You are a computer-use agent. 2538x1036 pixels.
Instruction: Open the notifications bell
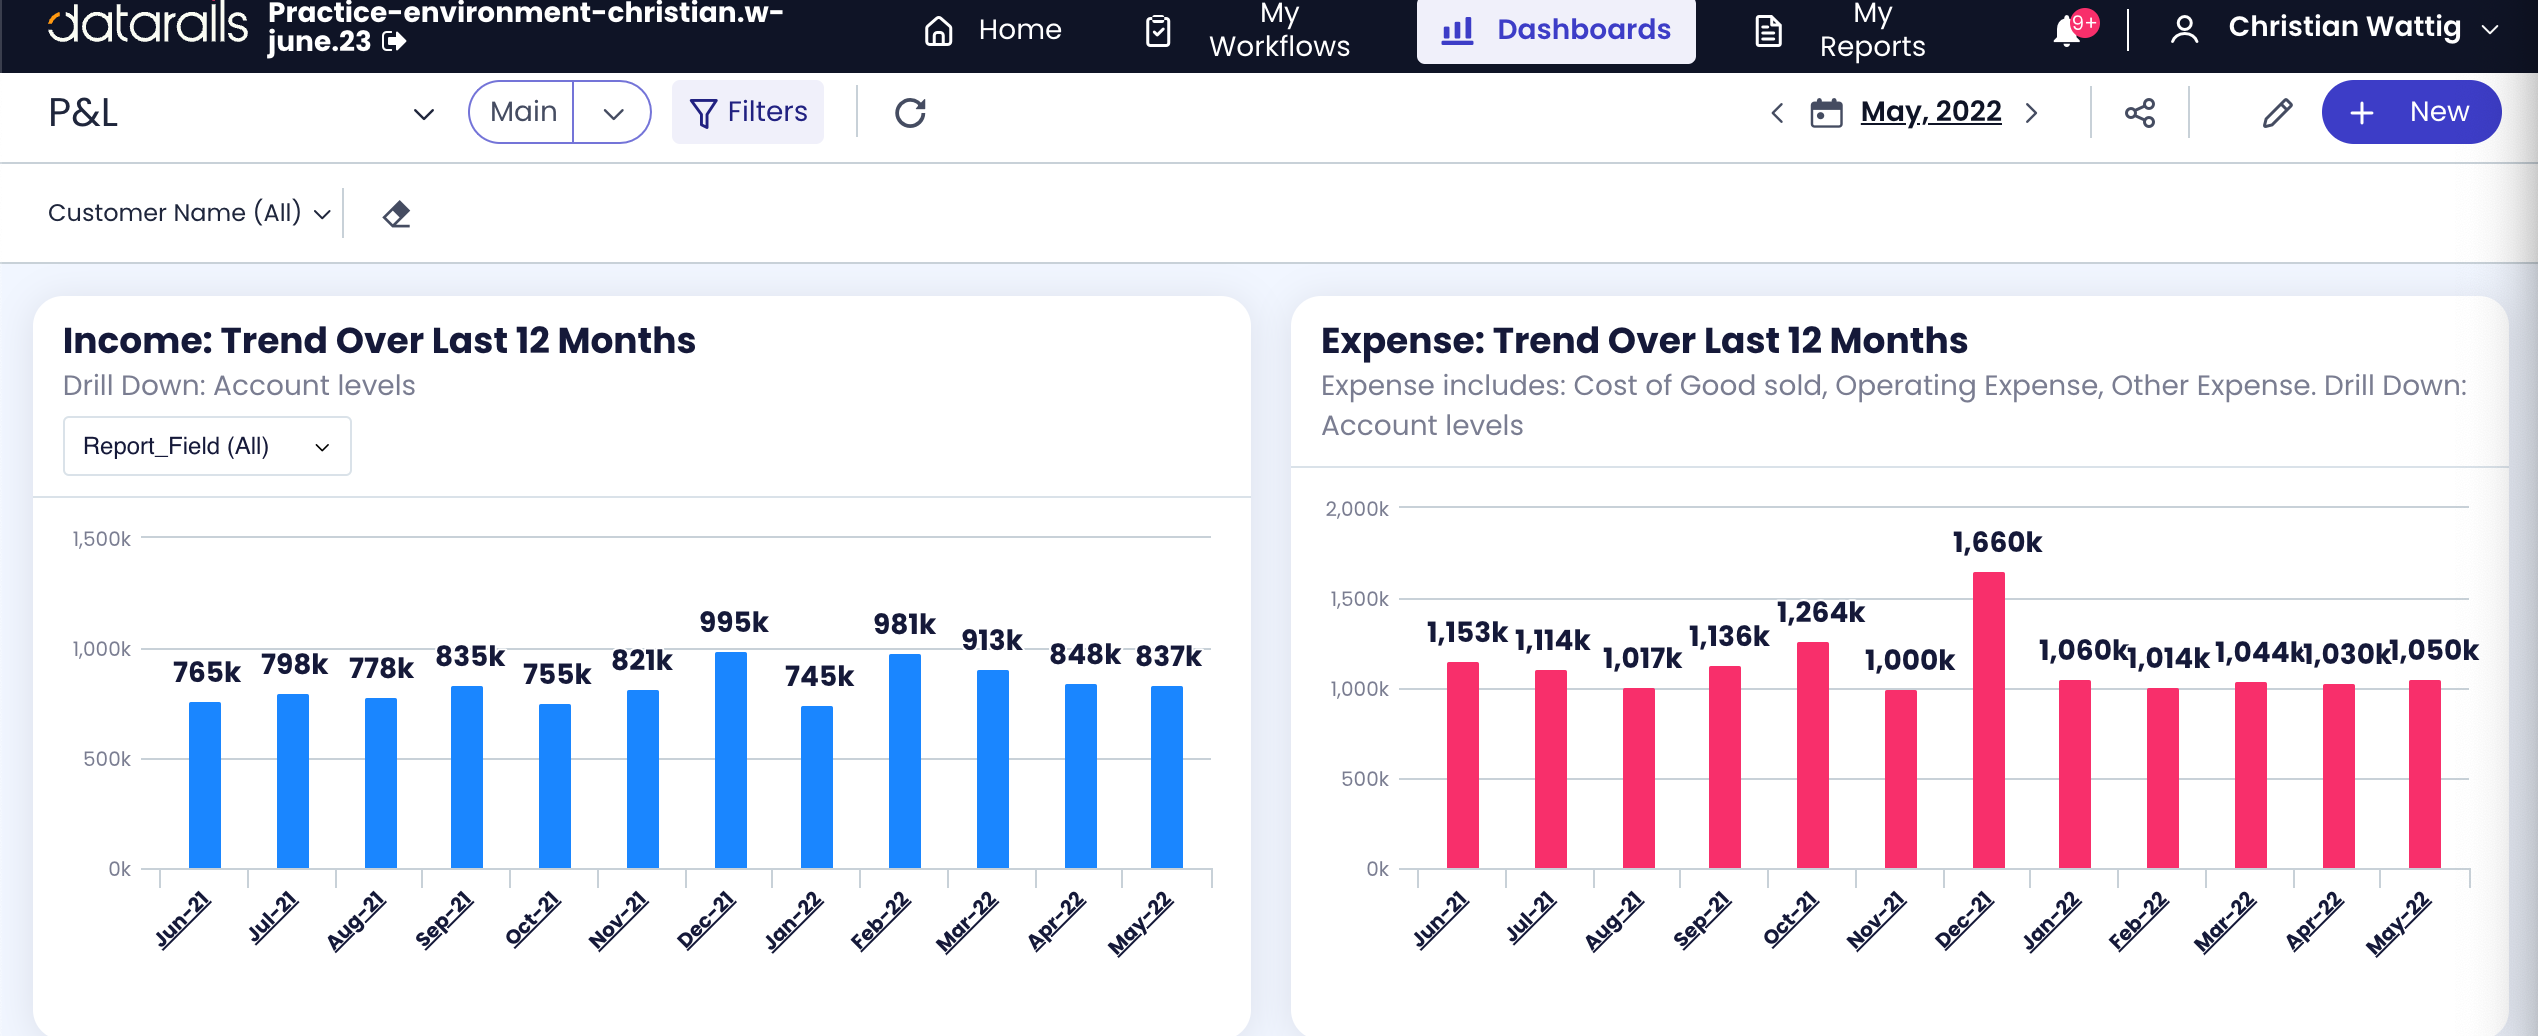click(x=2066, y=31)
